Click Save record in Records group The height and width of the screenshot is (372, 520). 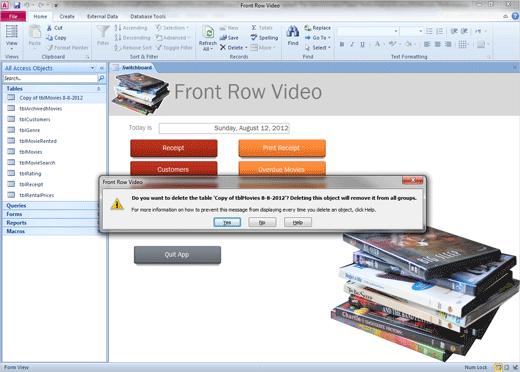[x=229, y=38]
